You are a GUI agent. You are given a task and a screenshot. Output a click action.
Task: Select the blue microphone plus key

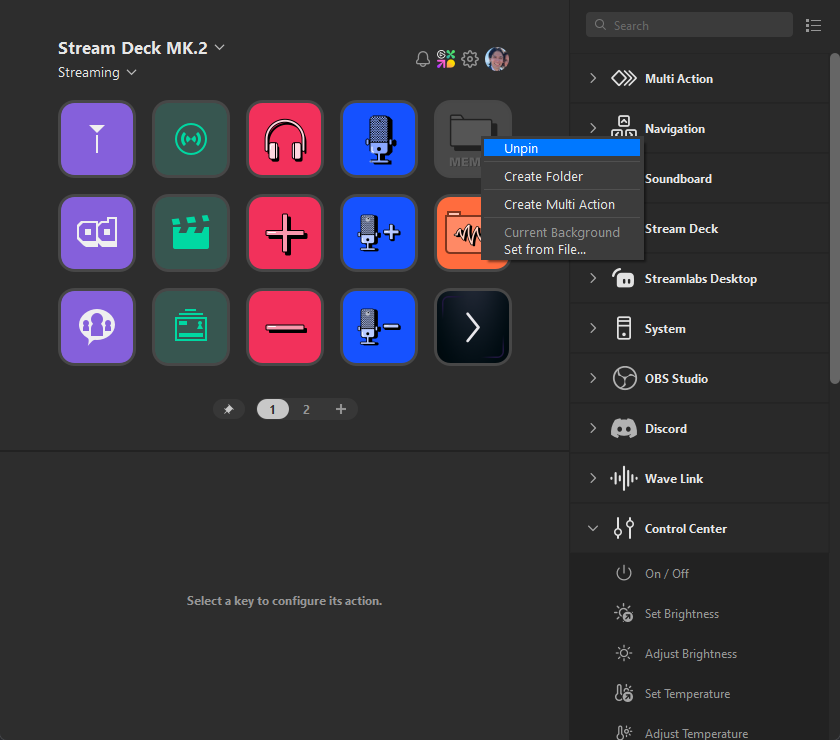[379, 233]
